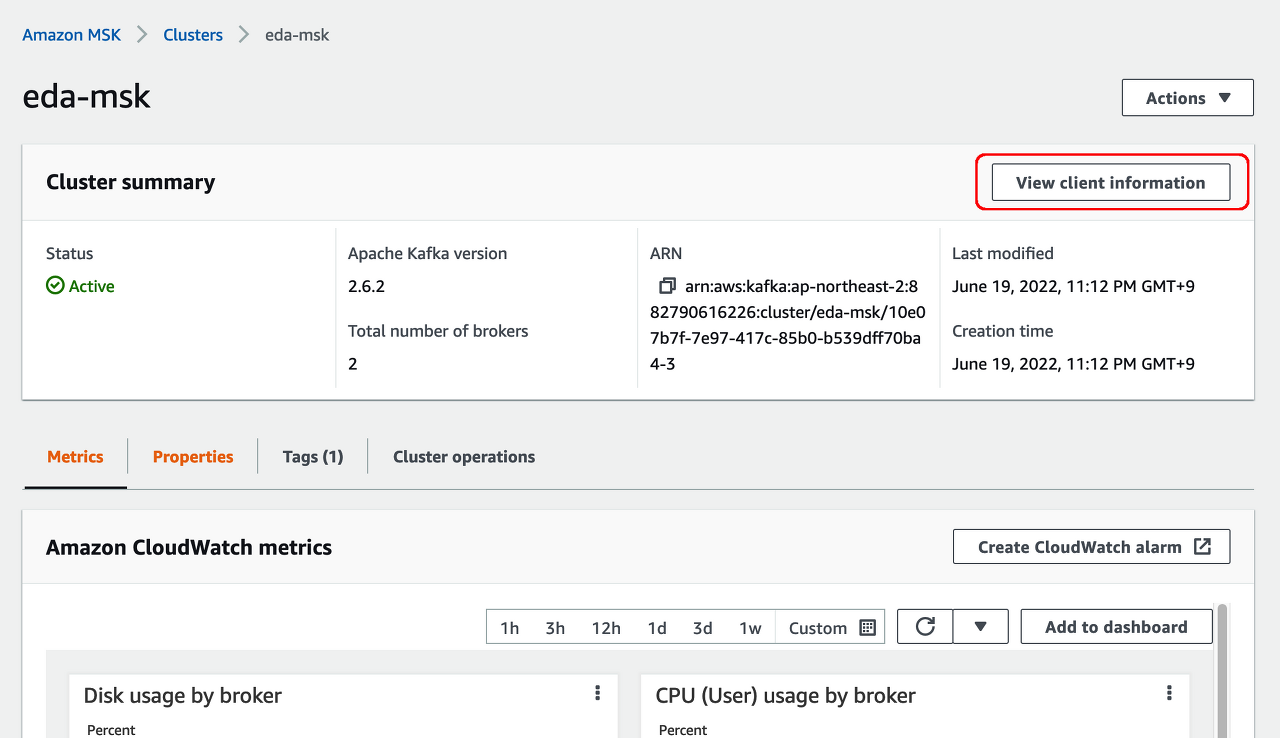
Task: Click Add to dashboard button
Action: tap(1116, 627)
